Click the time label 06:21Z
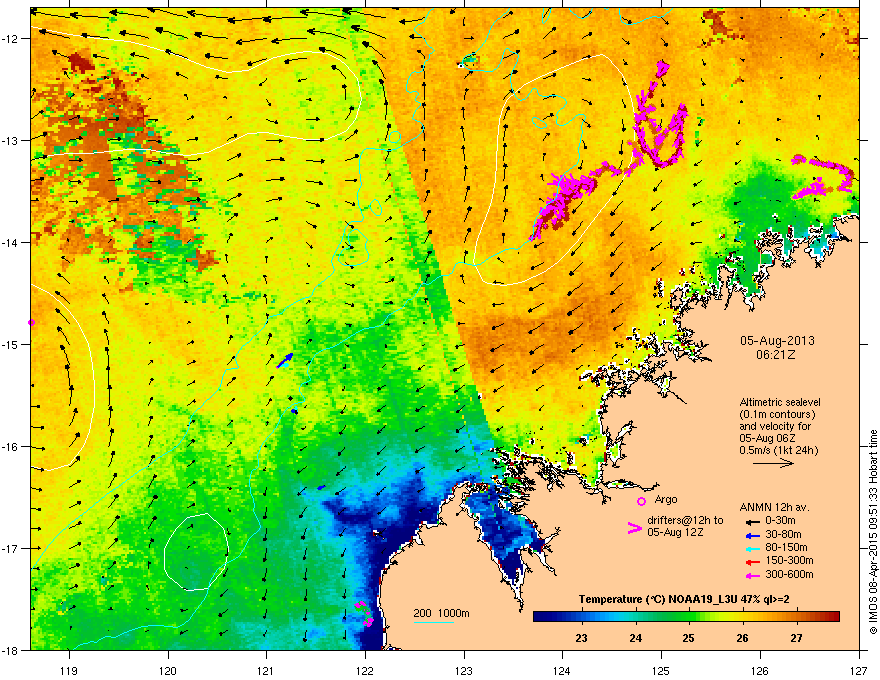 click(x=776, y=355)
